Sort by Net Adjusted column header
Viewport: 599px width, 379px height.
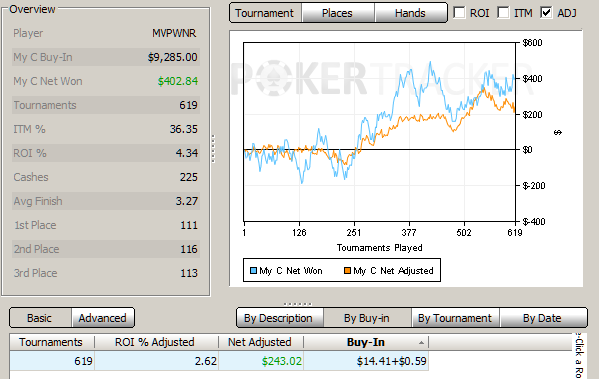tap(261, 342)
